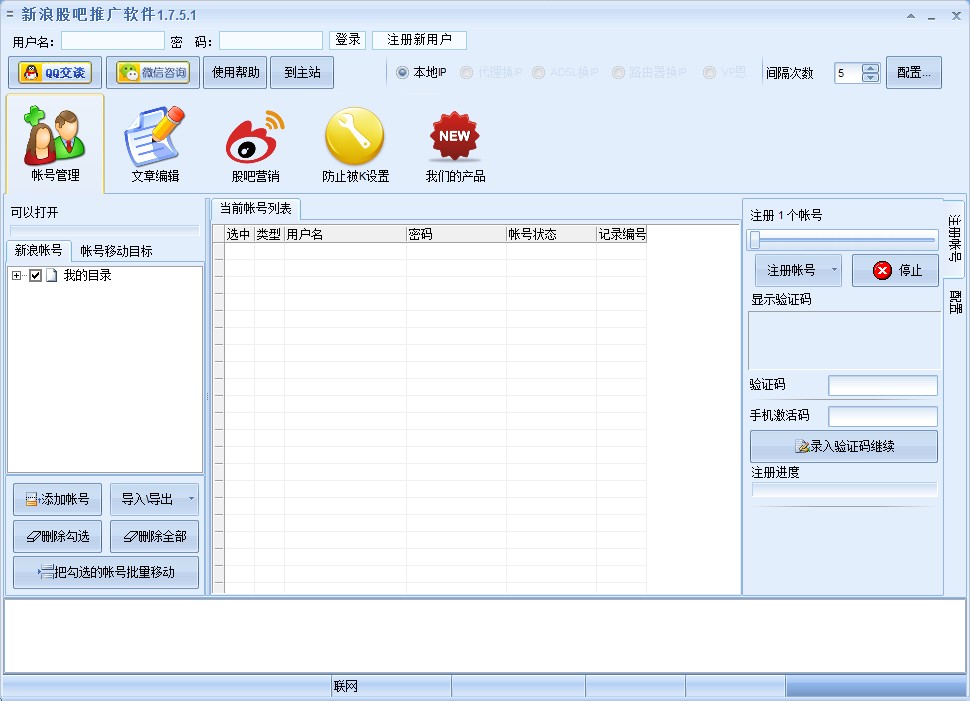Open 防止被K设置 wrench settings icon

[355, 140]
